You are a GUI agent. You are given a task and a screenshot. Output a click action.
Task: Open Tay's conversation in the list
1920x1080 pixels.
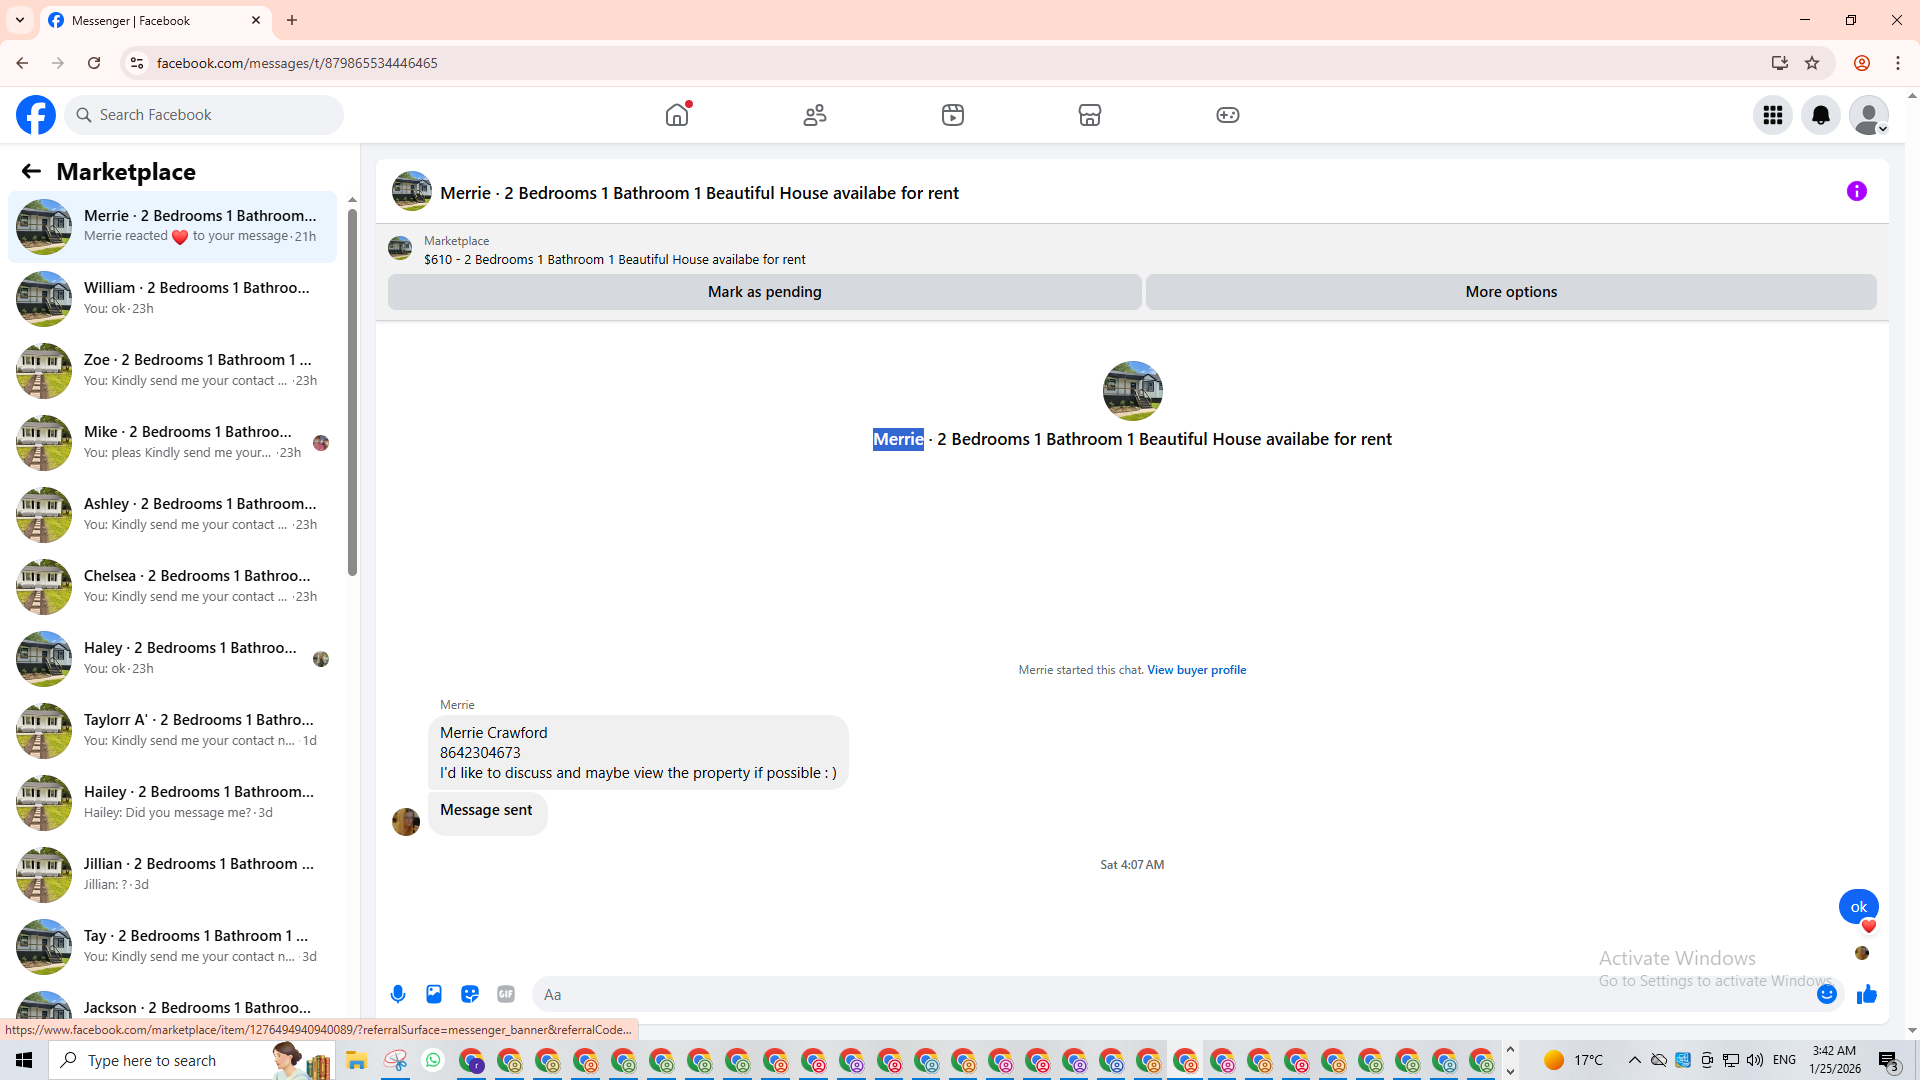(173, 947)
